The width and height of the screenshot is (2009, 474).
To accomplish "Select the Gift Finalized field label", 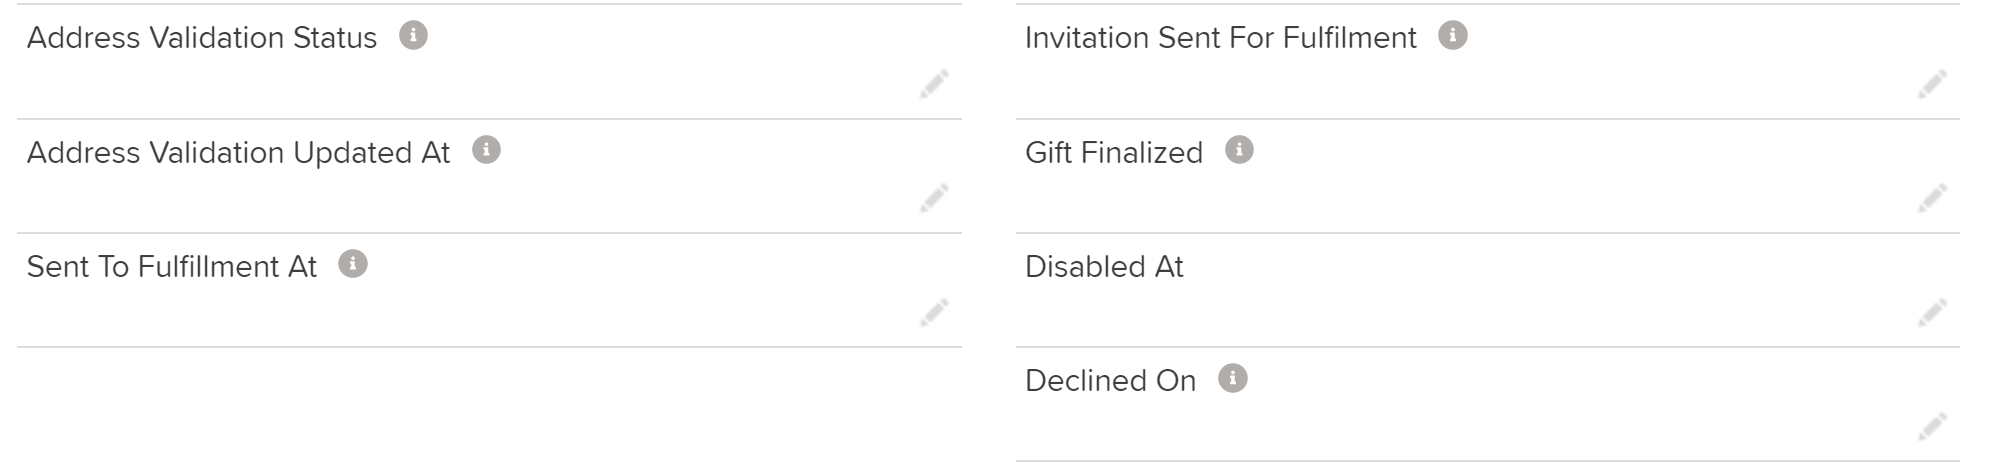I will [x=1114, y=152].
